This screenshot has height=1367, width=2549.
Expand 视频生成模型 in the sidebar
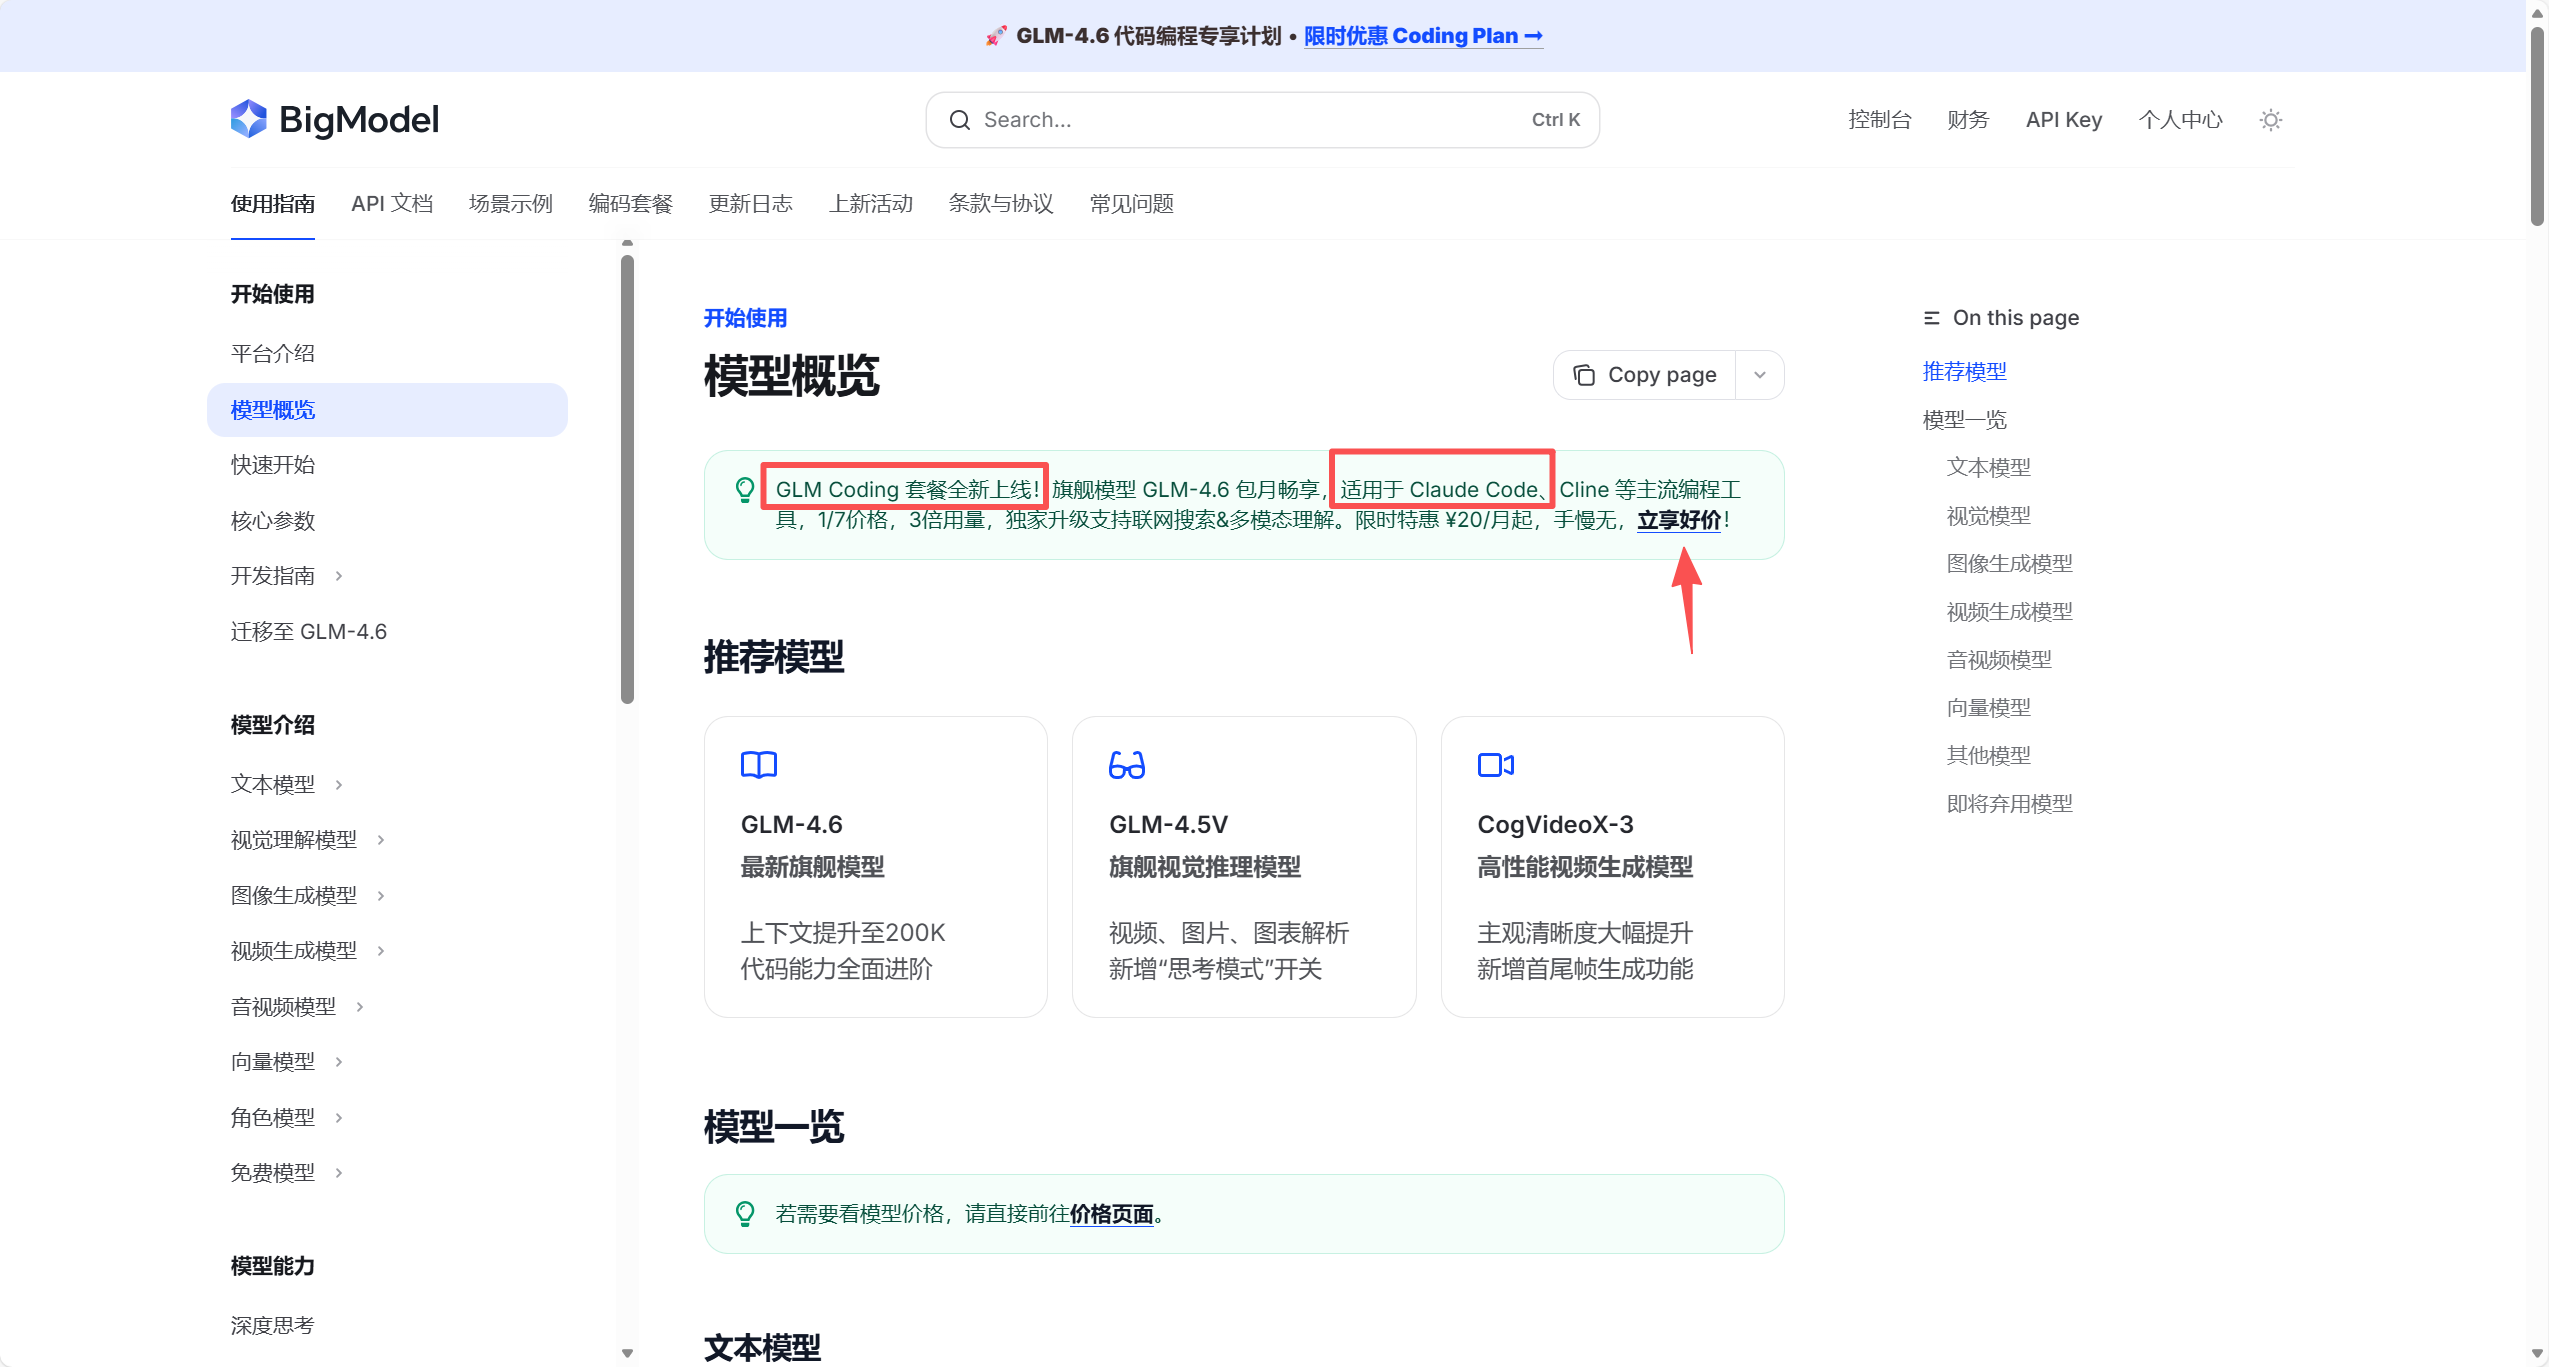click(381, 951)
